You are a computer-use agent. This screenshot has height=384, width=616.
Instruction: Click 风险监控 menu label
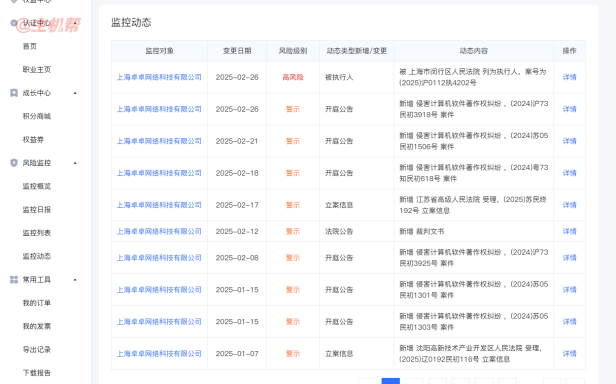tap(37, 163)
